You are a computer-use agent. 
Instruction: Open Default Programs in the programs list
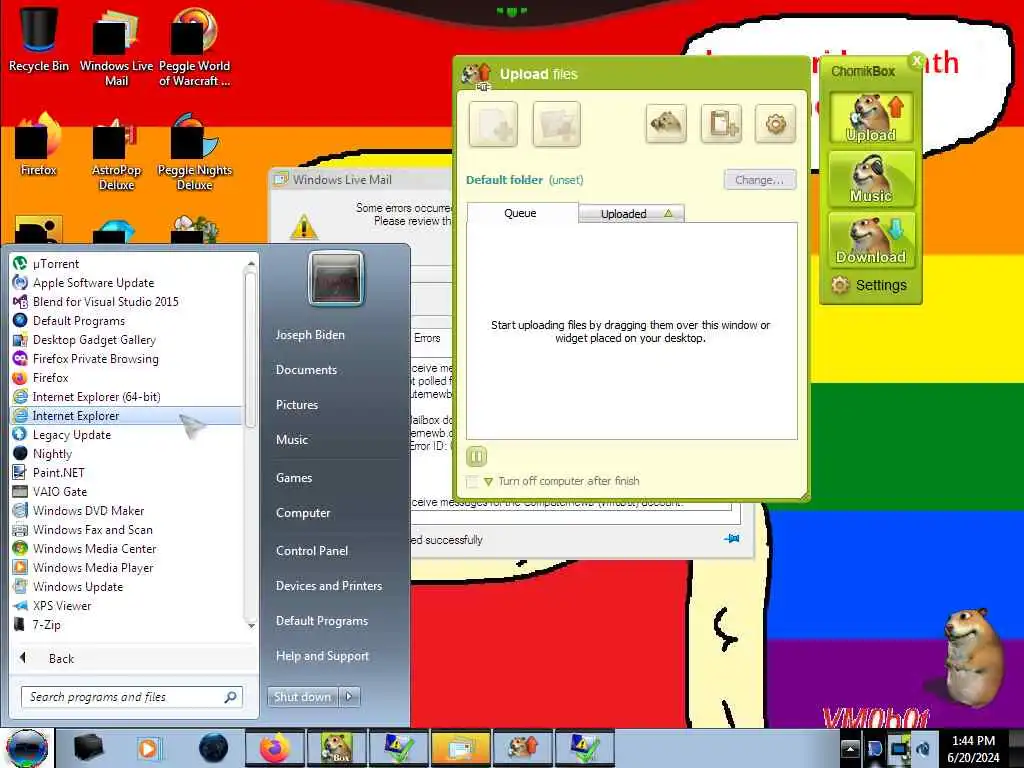point(127,321)
